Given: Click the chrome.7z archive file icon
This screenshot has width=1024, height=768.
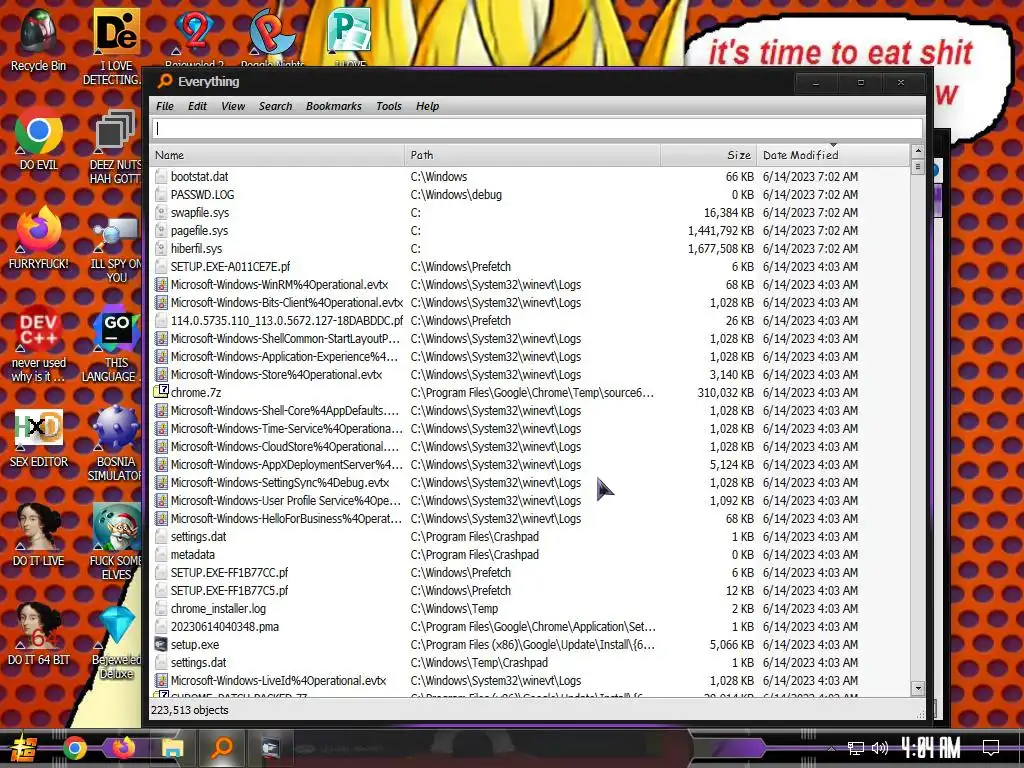Looking at the screenshot, I should click(x=161, y=392).
